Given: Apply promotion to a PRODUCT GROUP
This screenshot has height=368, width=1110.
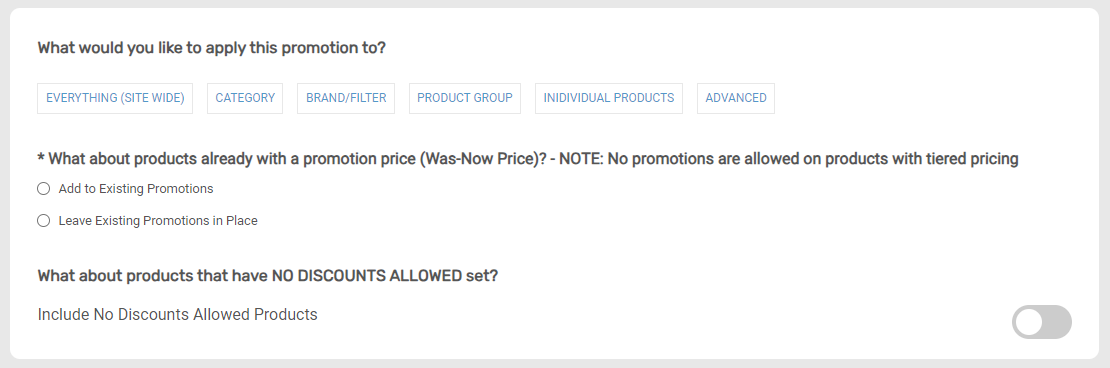Looking at the screenshot, I should (464, 98).
